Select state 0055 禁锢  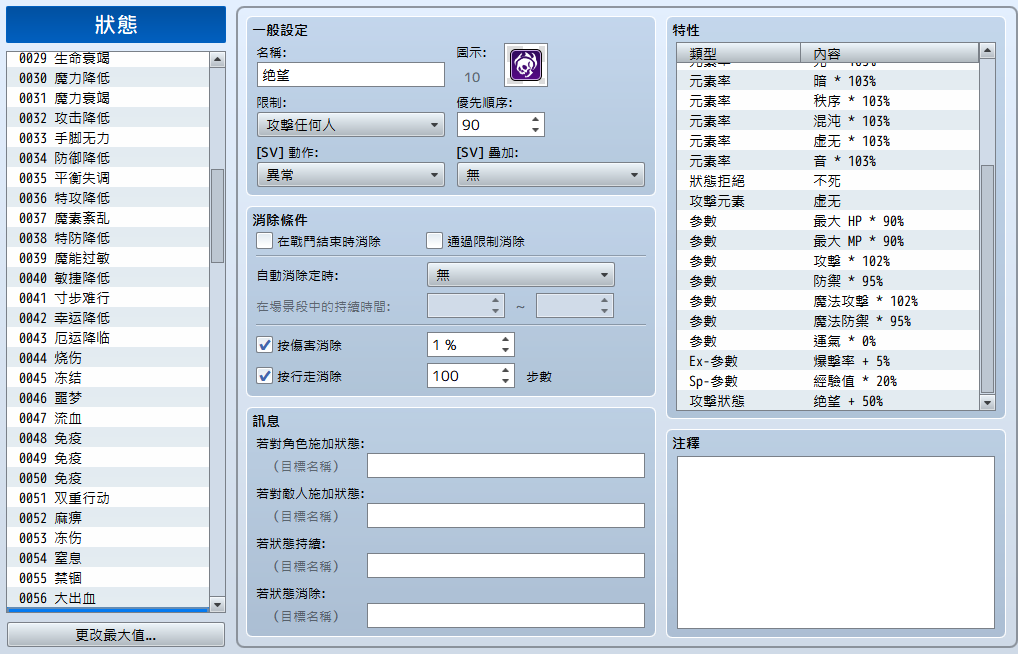tap(108, 578)
